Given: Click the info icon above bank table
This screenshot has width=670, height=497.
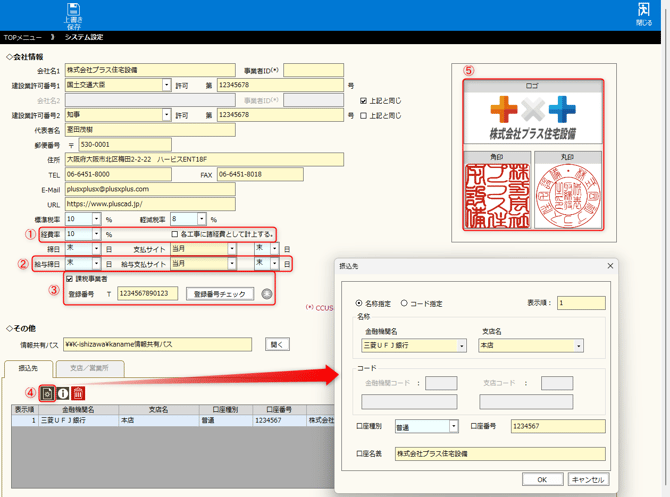Looking at the screenshot, I should pyautogui.click(x=62, y=393).
